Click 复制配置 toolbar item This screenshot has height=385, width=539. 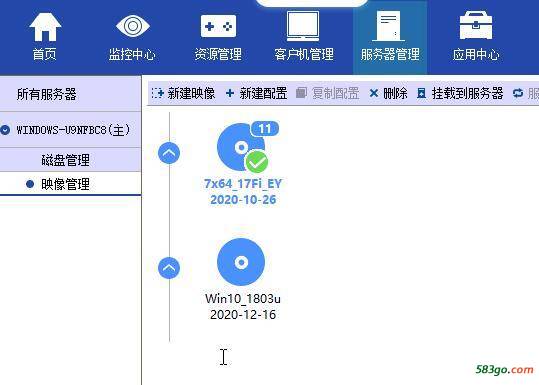[x=328, y=93]
